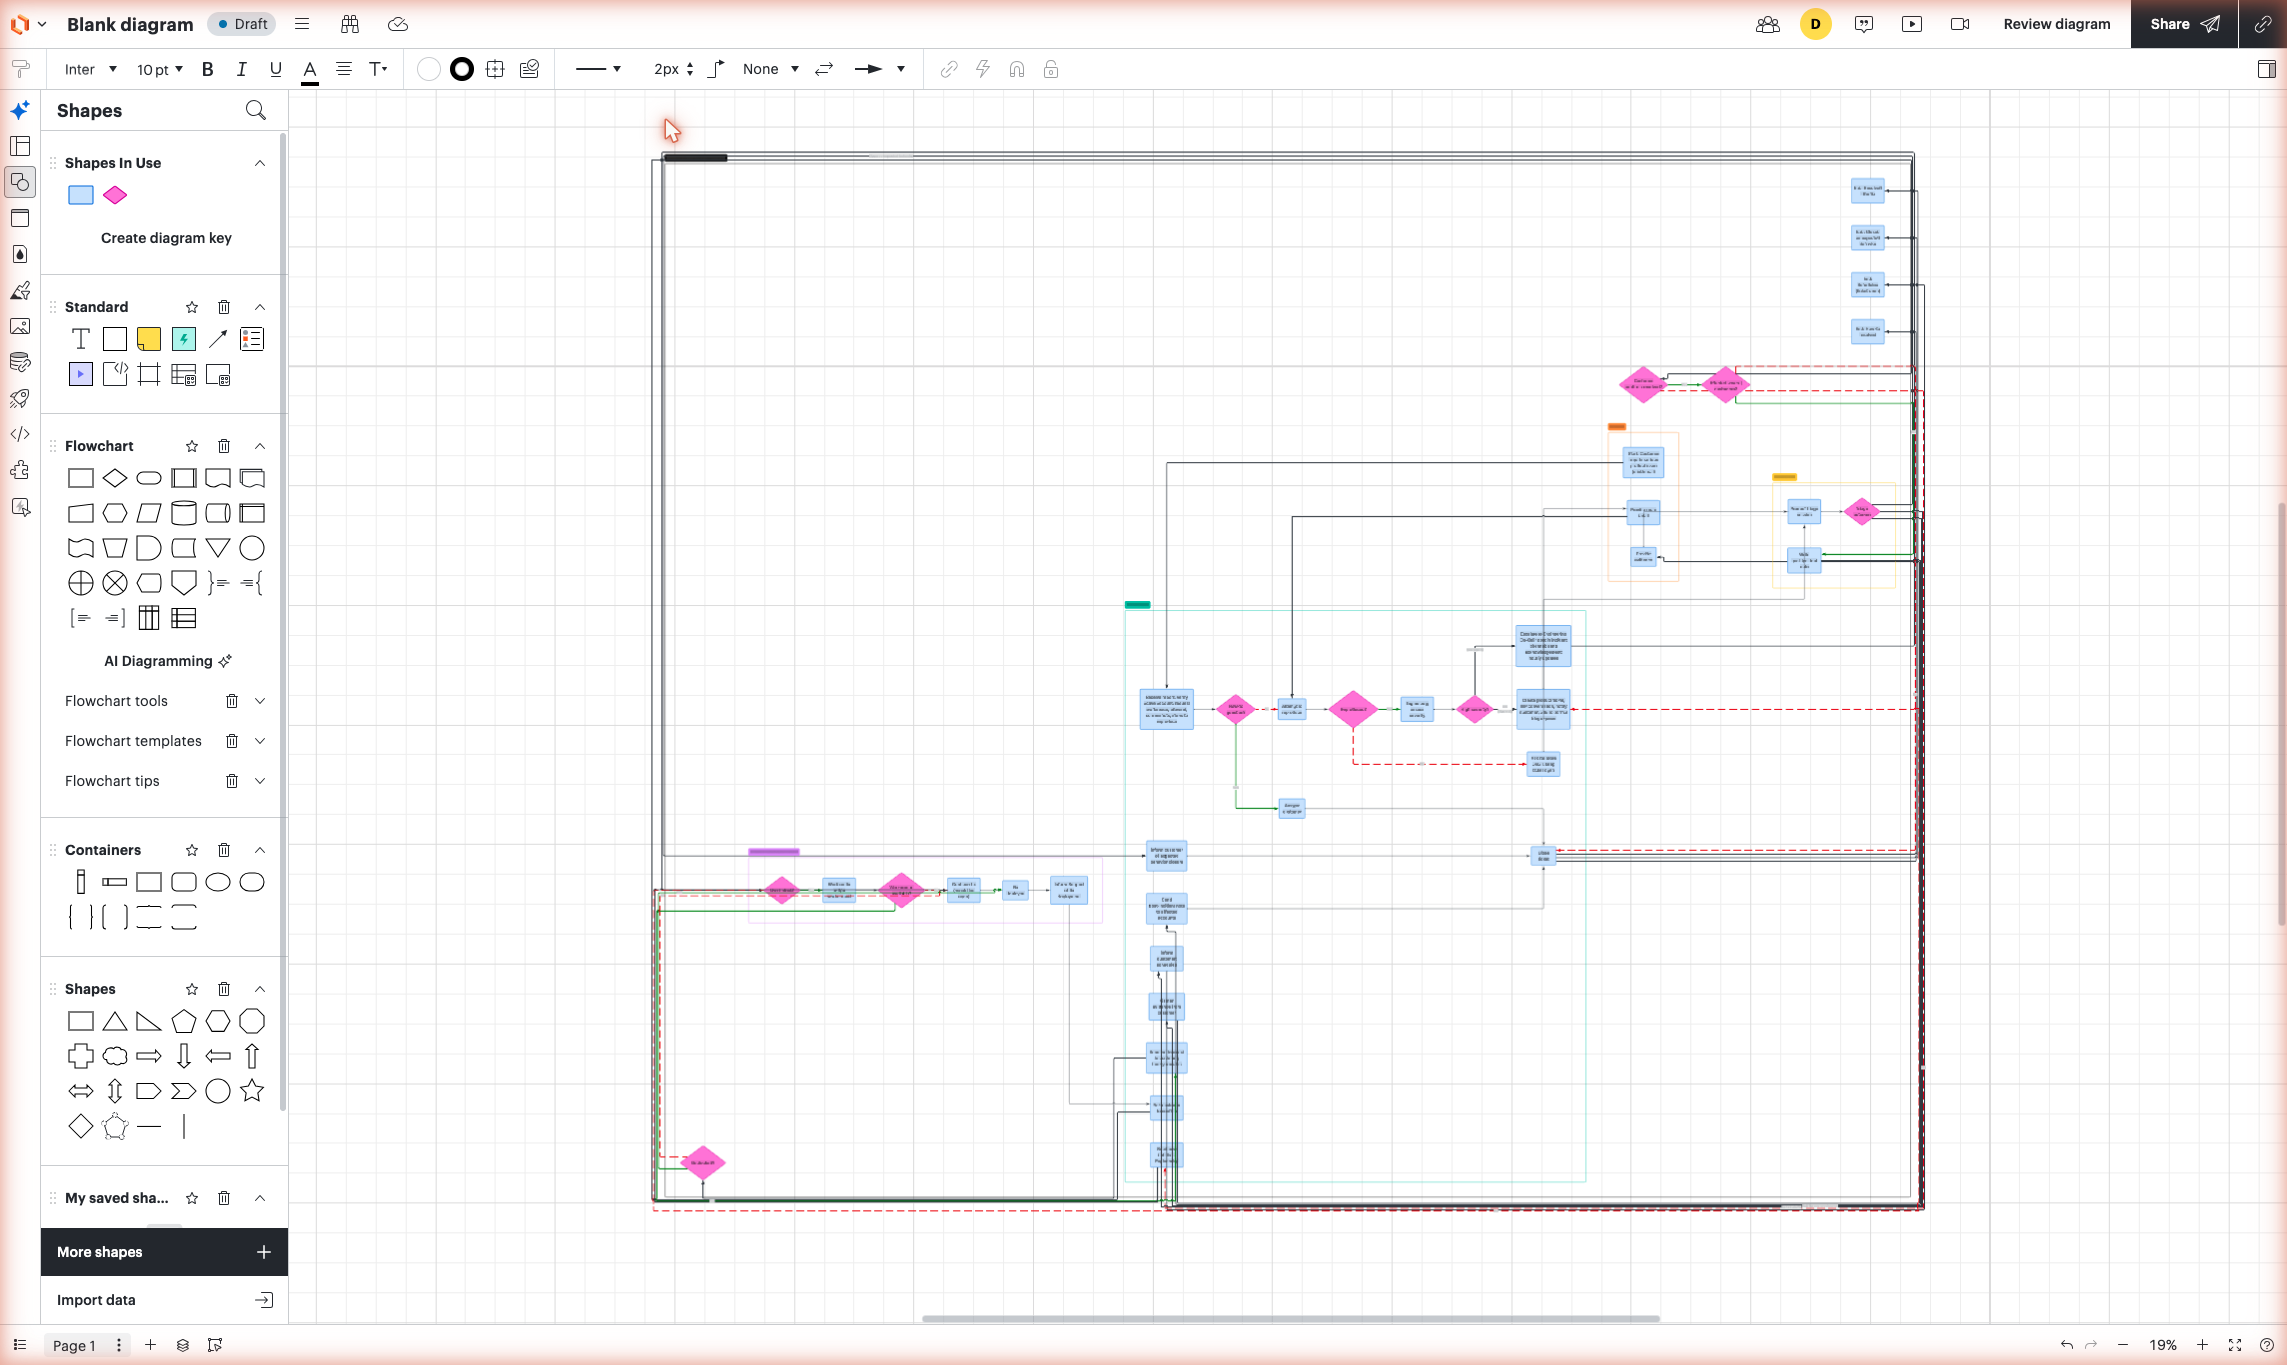Click the Share button
Viewport: 2287px width, 1365px height.
point(2185,24)
